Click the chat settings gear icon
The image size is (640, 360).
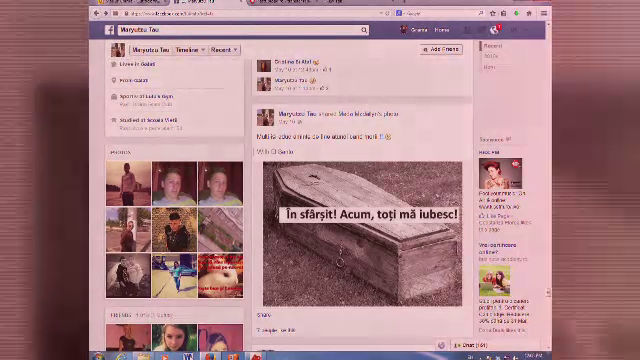pyautogui.click(x=441, y=345)
